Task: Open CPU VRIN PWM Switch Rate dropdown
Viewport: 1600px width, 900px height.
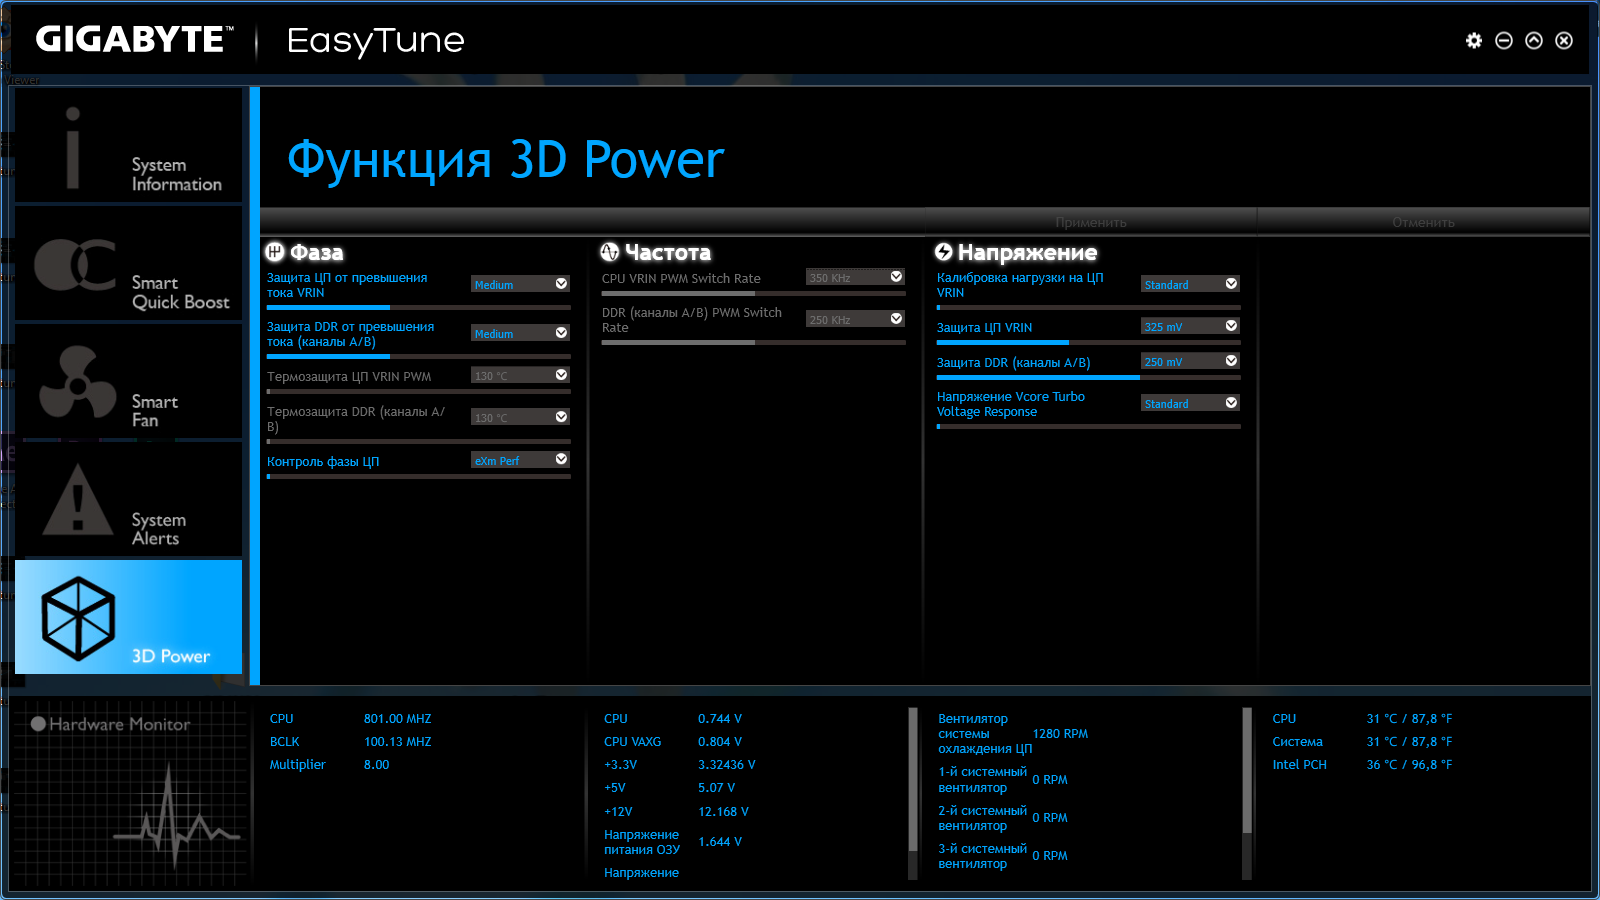Action: pyautogui.click(x=855, y=277)
